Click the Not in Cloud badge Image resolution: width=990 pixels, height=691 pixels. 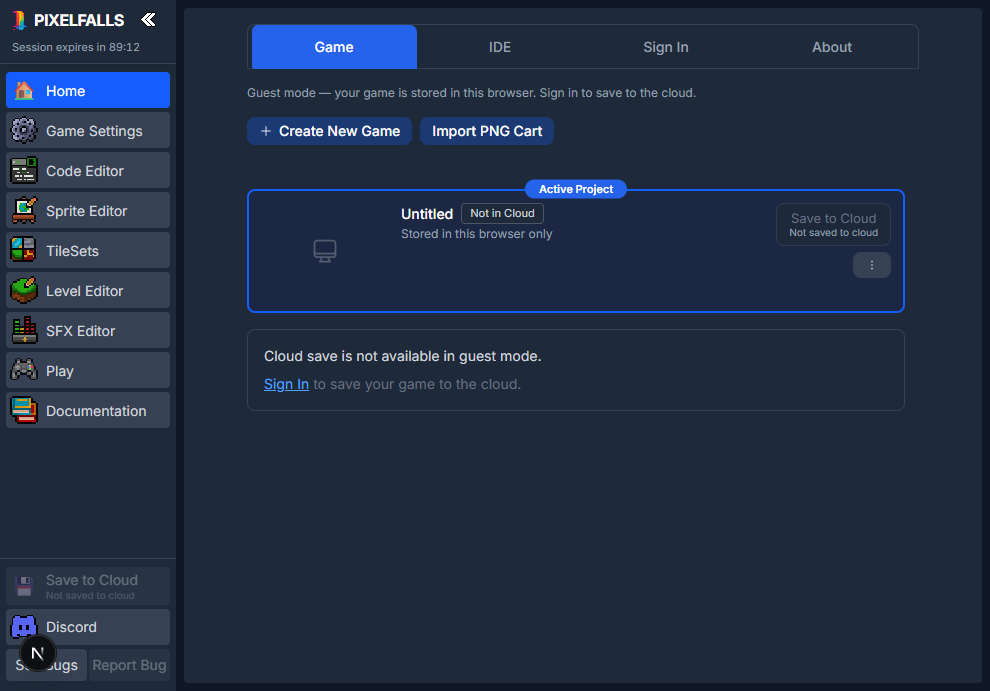tap(502, 213)
